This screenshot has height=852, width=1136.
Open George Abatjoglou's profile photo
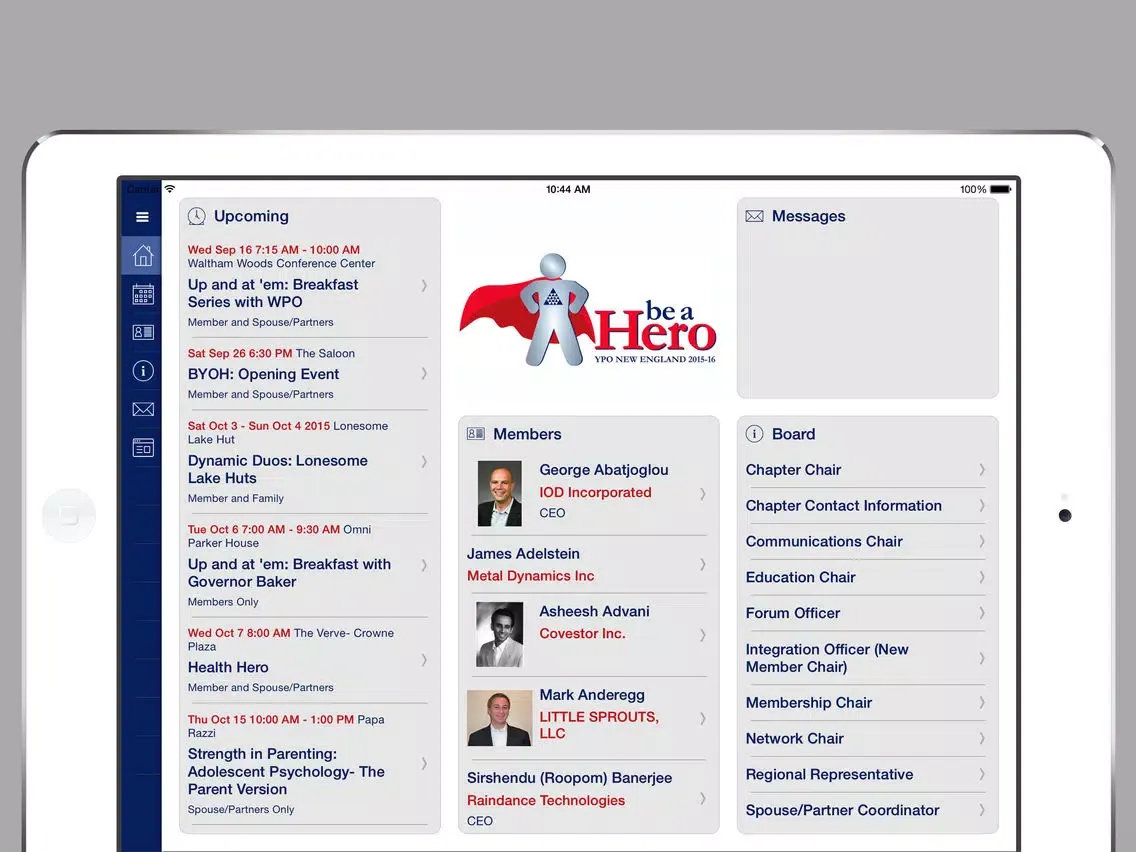(499, 493)
